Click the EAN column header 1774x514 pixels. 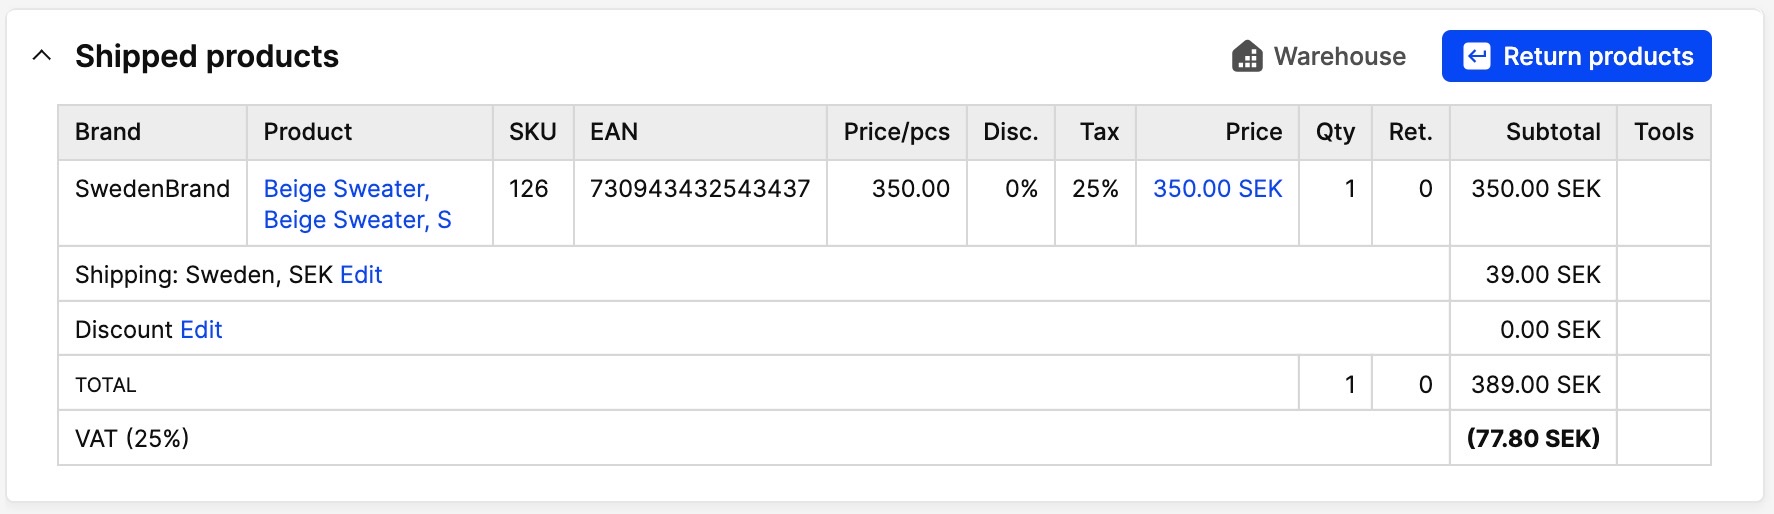[614, 132]
